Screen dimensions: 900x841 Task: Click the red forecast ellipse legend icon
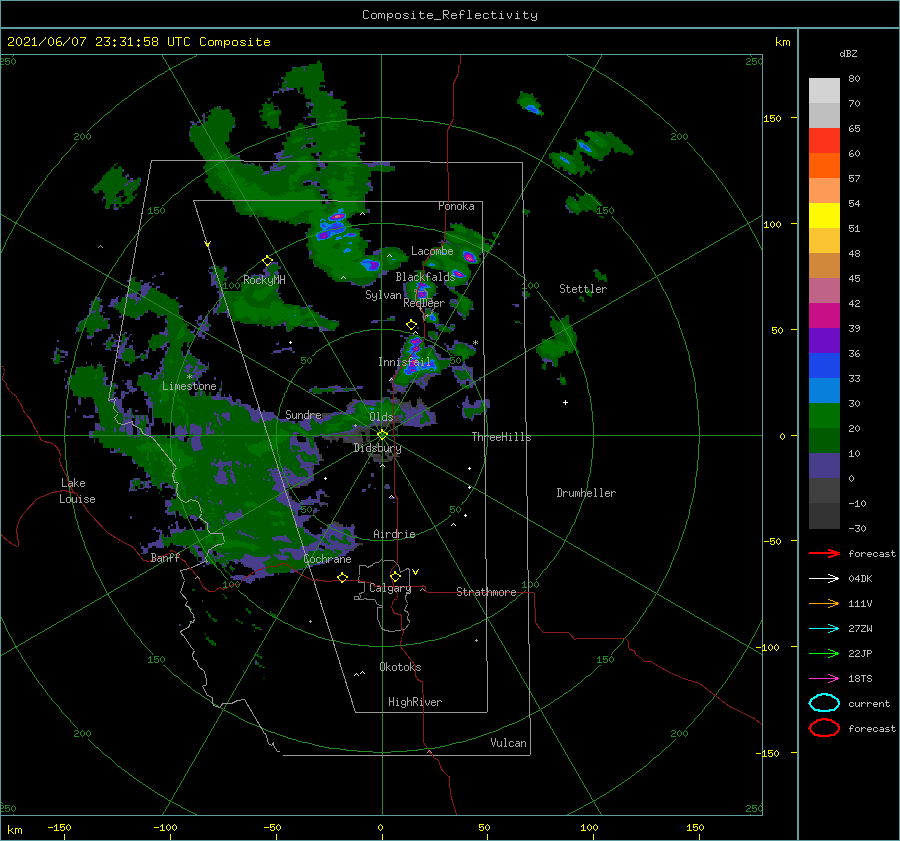(824, 728)
